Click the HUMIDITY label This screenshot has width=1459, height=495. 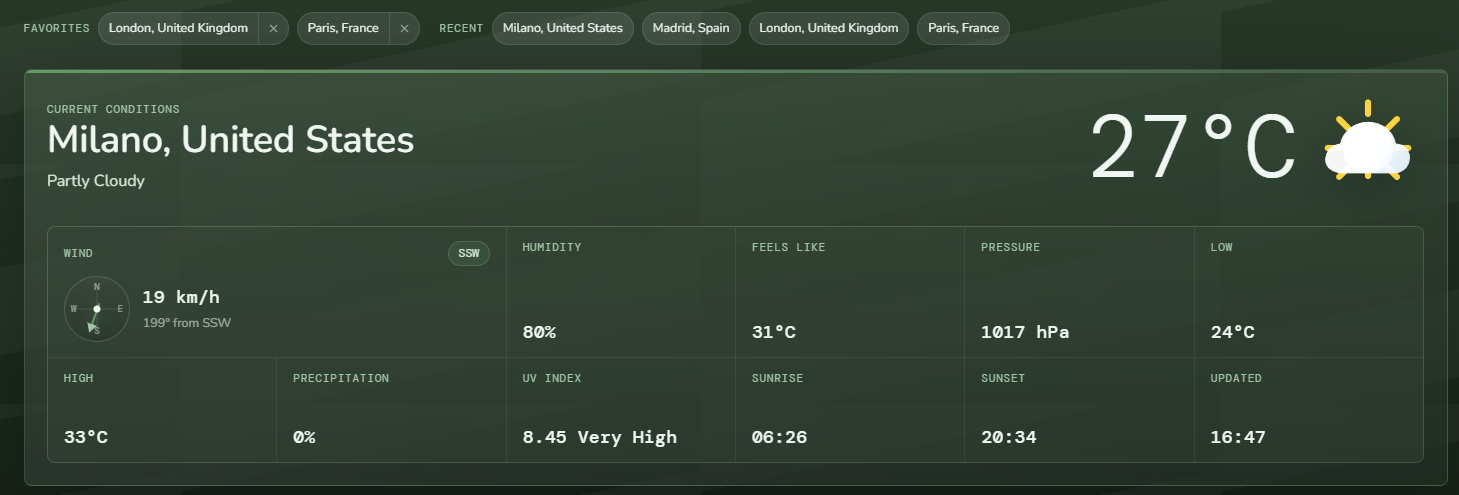point(552,247)
